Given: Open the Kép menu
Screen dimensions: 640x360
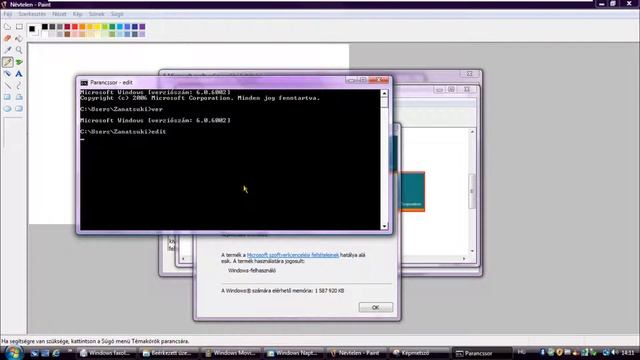Looking at the screenshot, I should click(x=78, y=14).
